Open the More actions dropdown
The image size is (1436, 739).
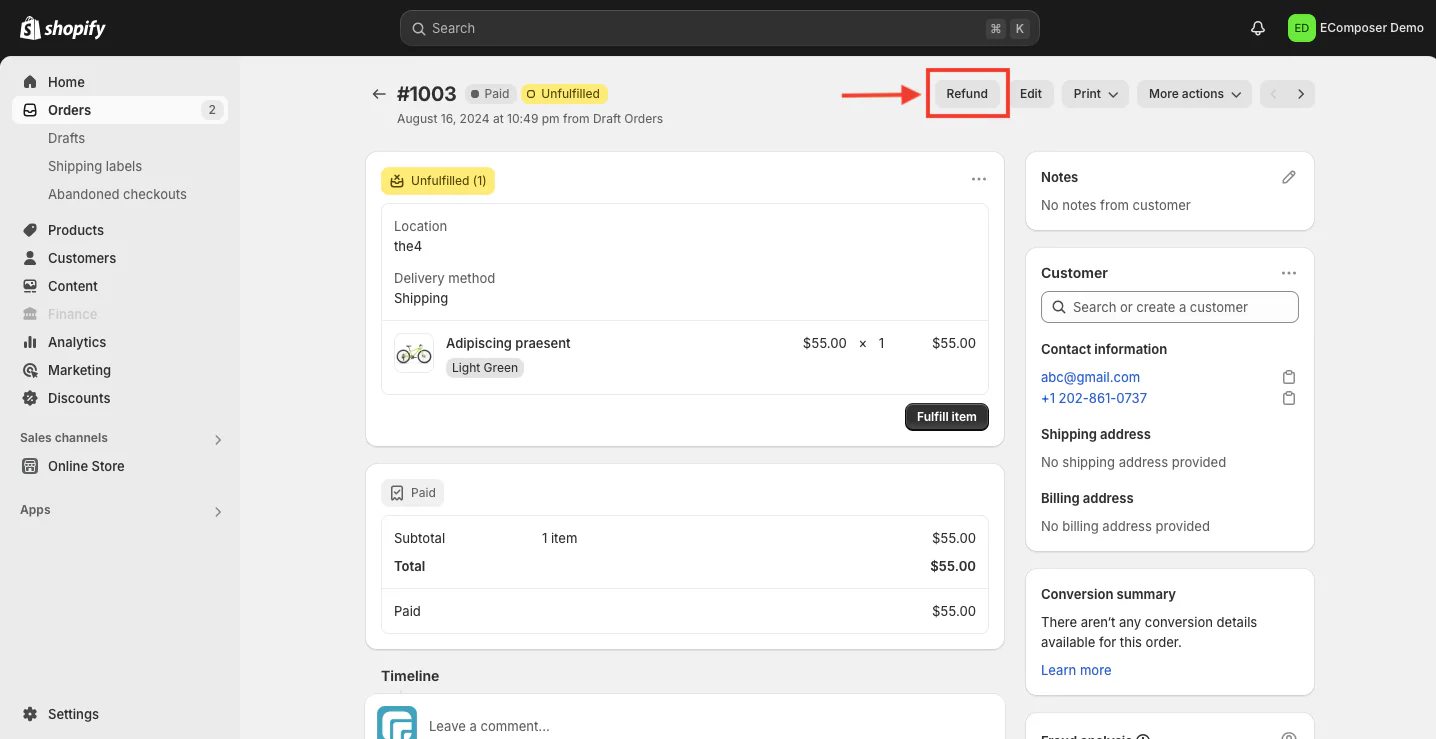pos(1195,94)
